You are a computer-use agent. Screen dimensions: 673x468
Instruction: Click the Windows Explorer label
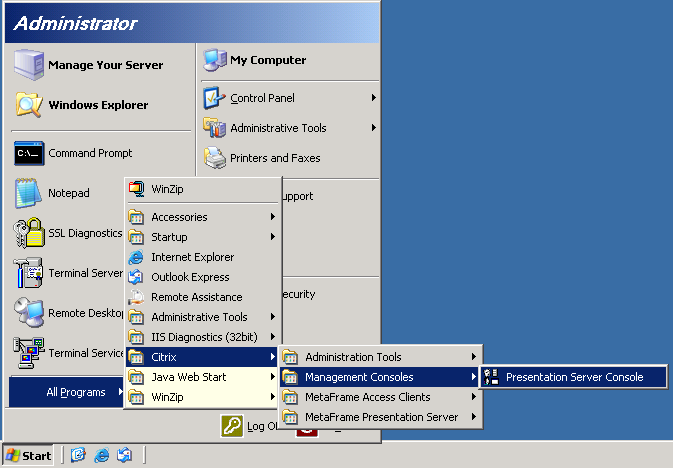coord(98,105)
